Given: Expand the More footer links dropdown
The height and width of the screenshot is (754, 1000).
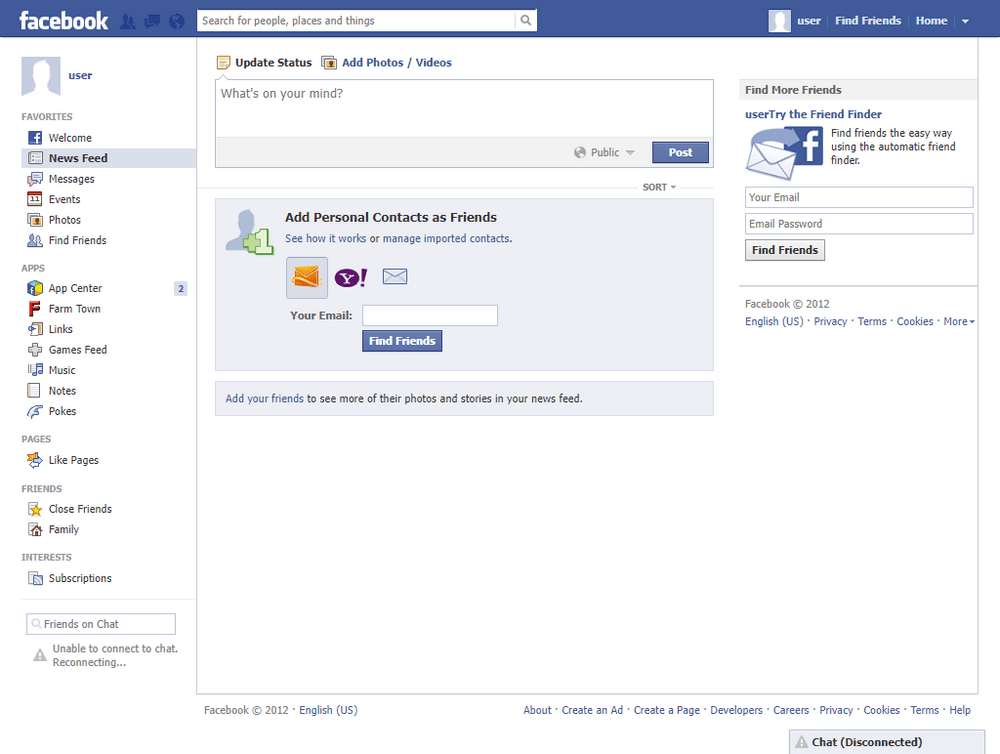Looking at the screenshot, I should coord(958,322).
